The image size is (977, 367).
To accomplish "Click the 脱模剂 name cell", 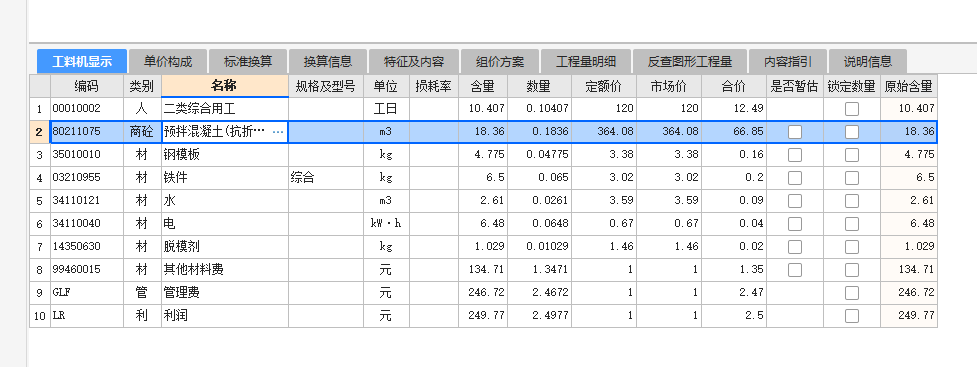I will [x=224, y=247].
